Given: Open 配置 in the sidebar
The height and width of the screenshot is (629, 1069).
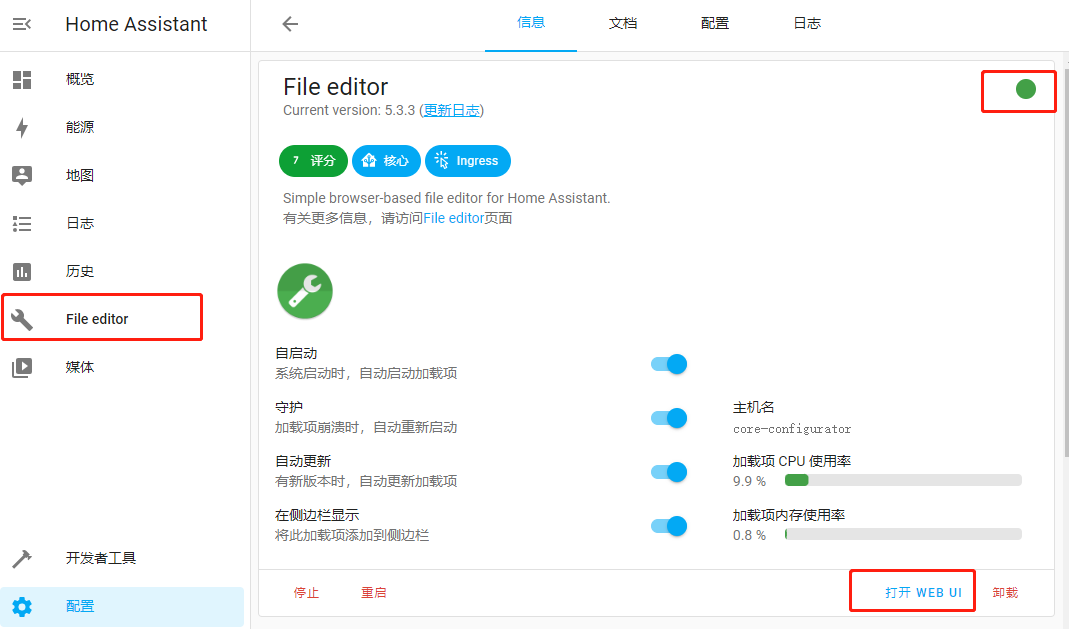Looking at the screenshot, I should (x=123, y=607).
